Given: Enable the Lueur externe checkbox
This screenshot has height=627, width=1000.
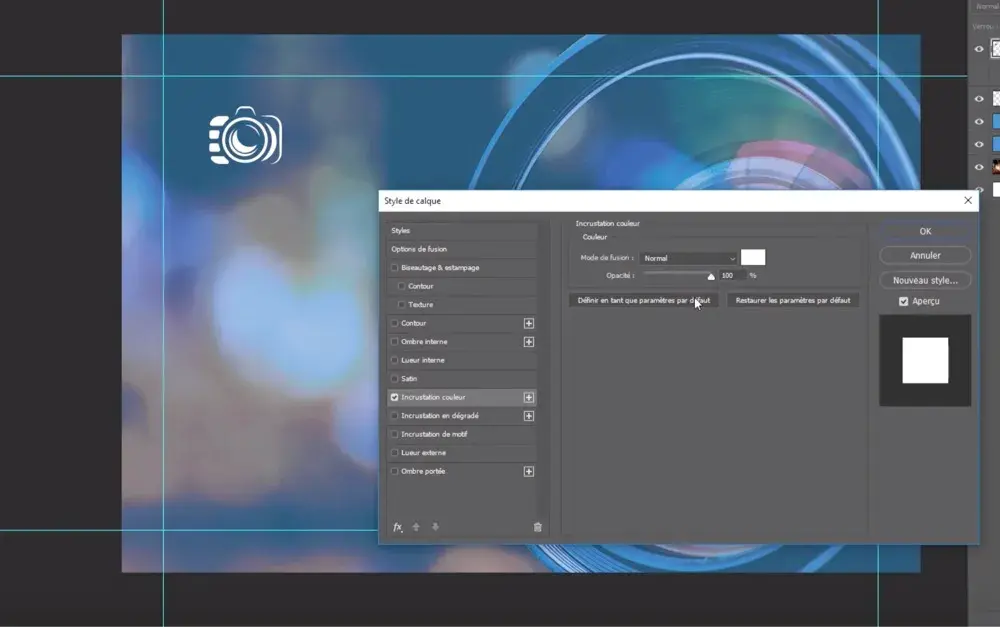Looking at the screenshot, I should pos(394,453).
